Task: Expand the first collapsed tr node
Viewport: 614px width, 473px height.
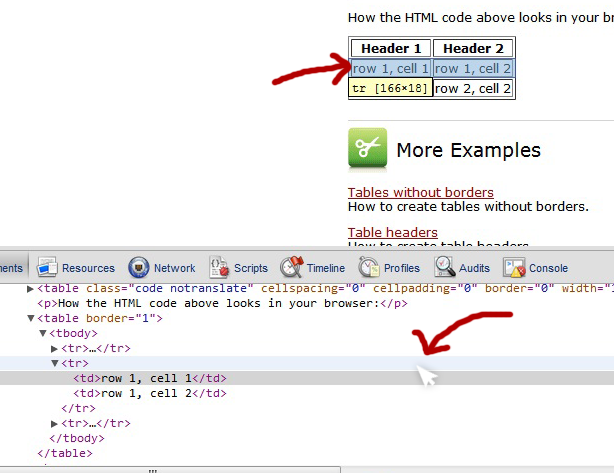Action: click(54, 348)
